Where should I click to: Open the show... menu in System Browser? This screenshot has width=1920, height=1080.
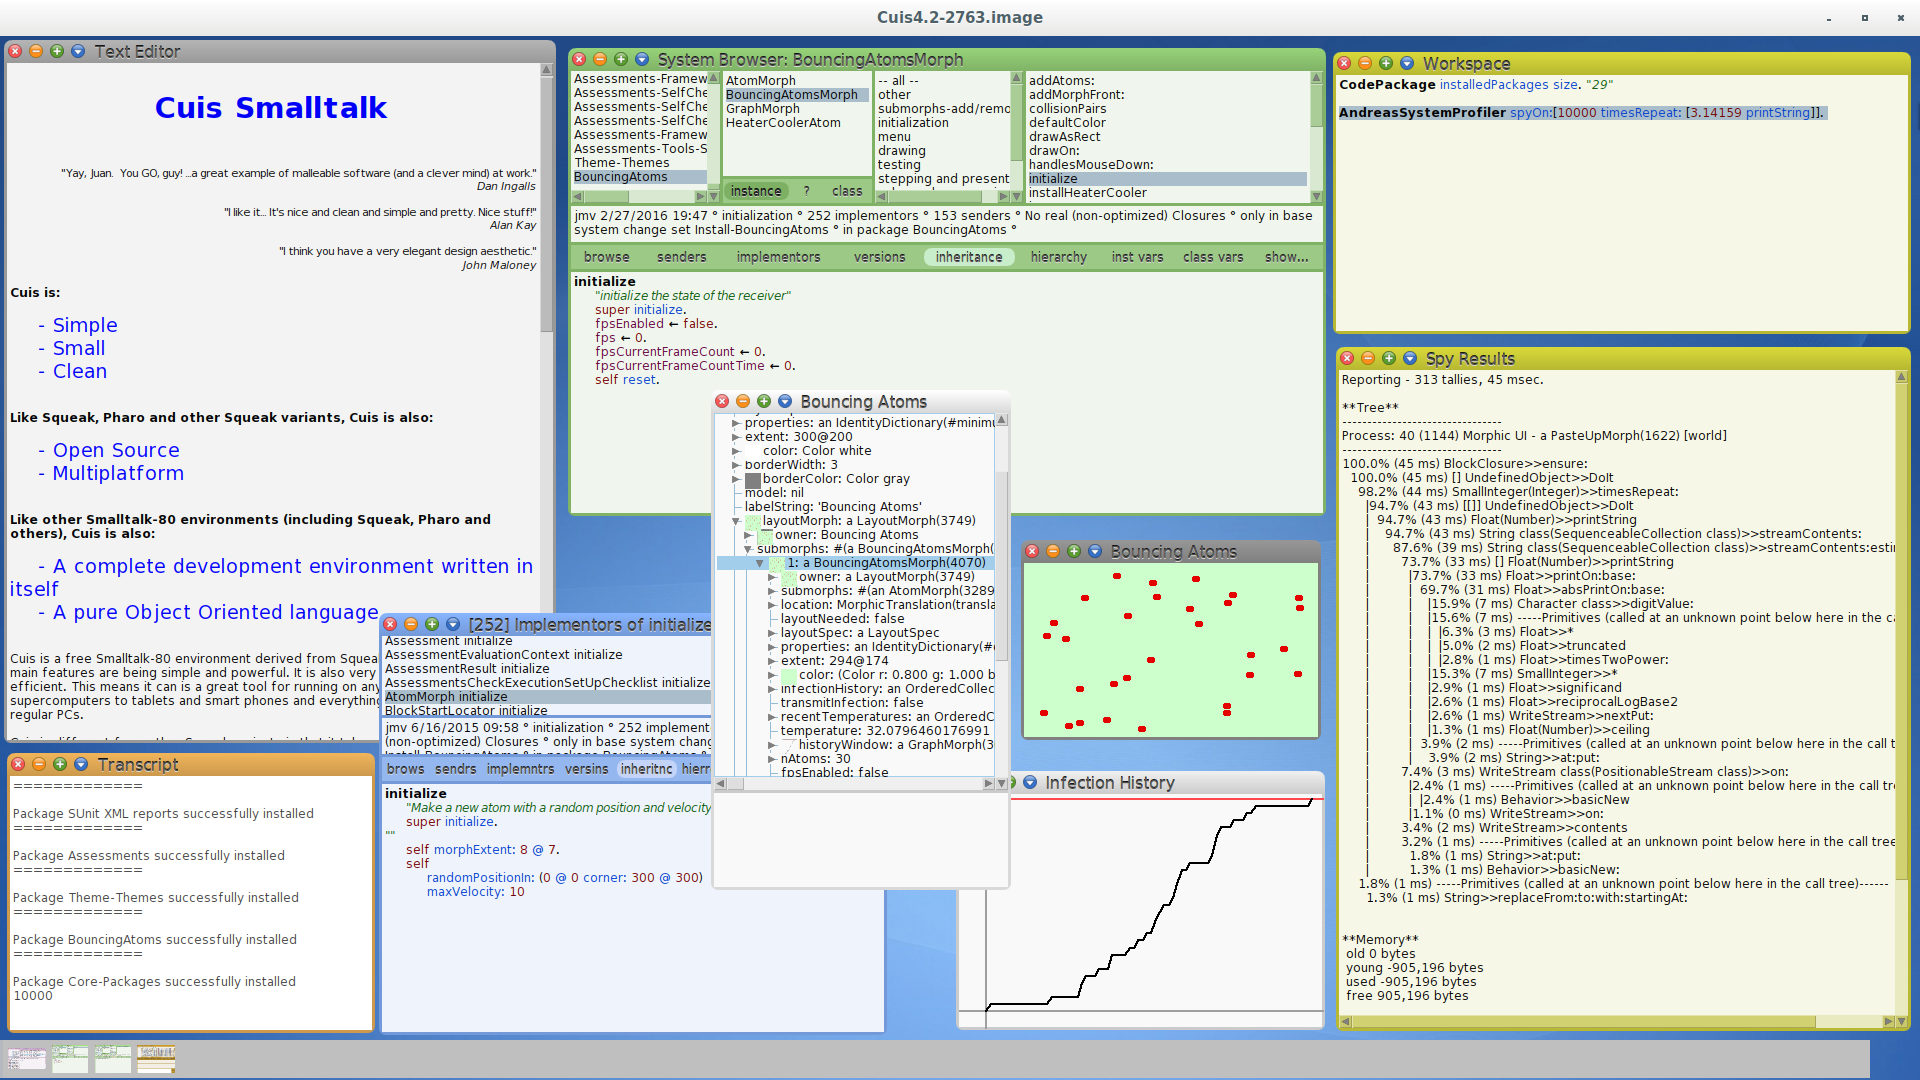pos(1286,257)
